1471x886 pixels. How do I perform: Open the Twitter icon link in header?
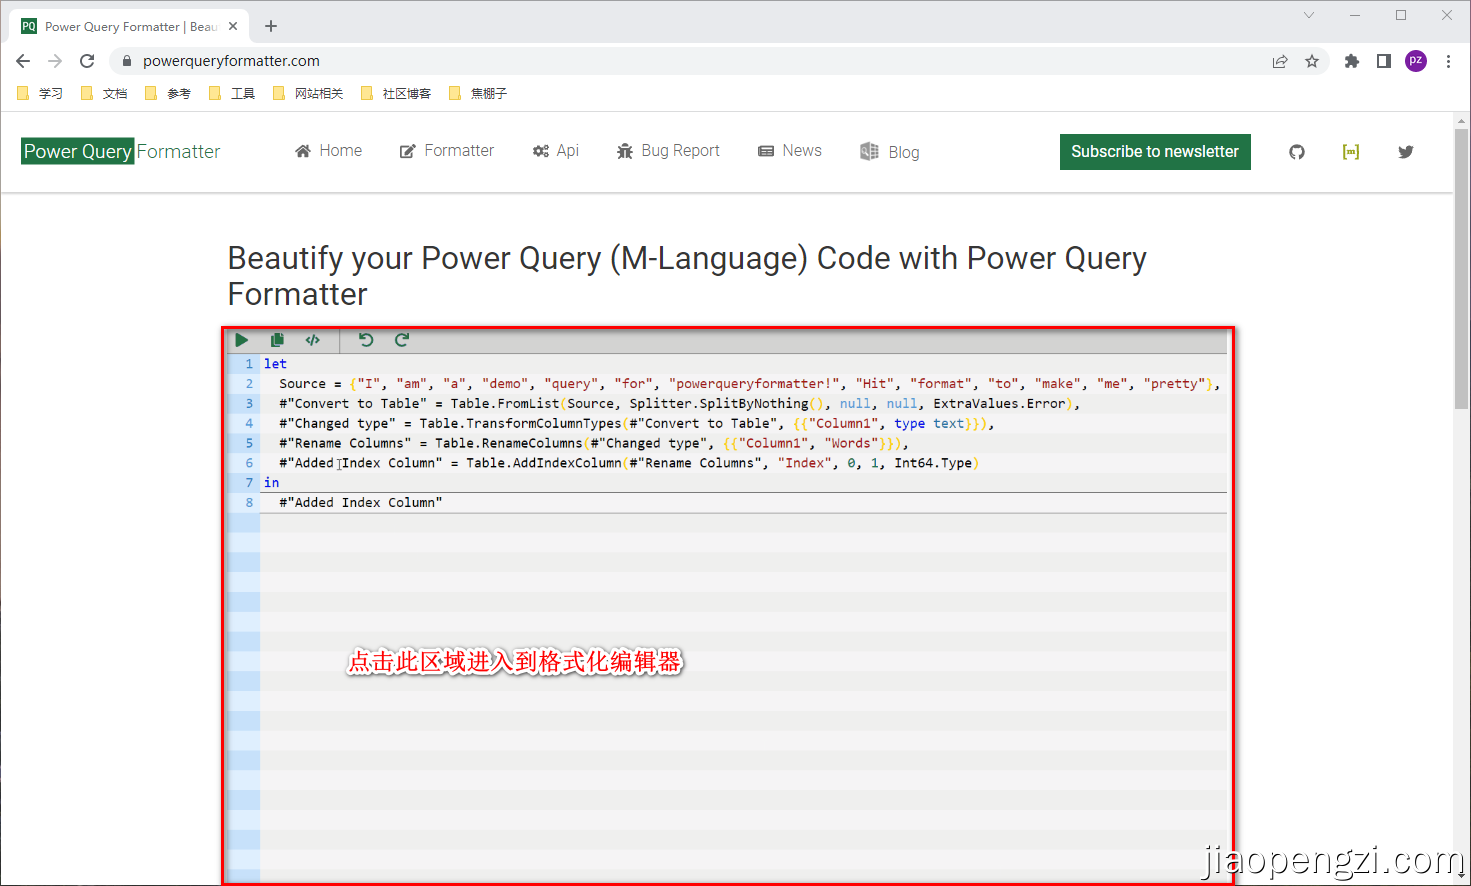[1406, 152]
